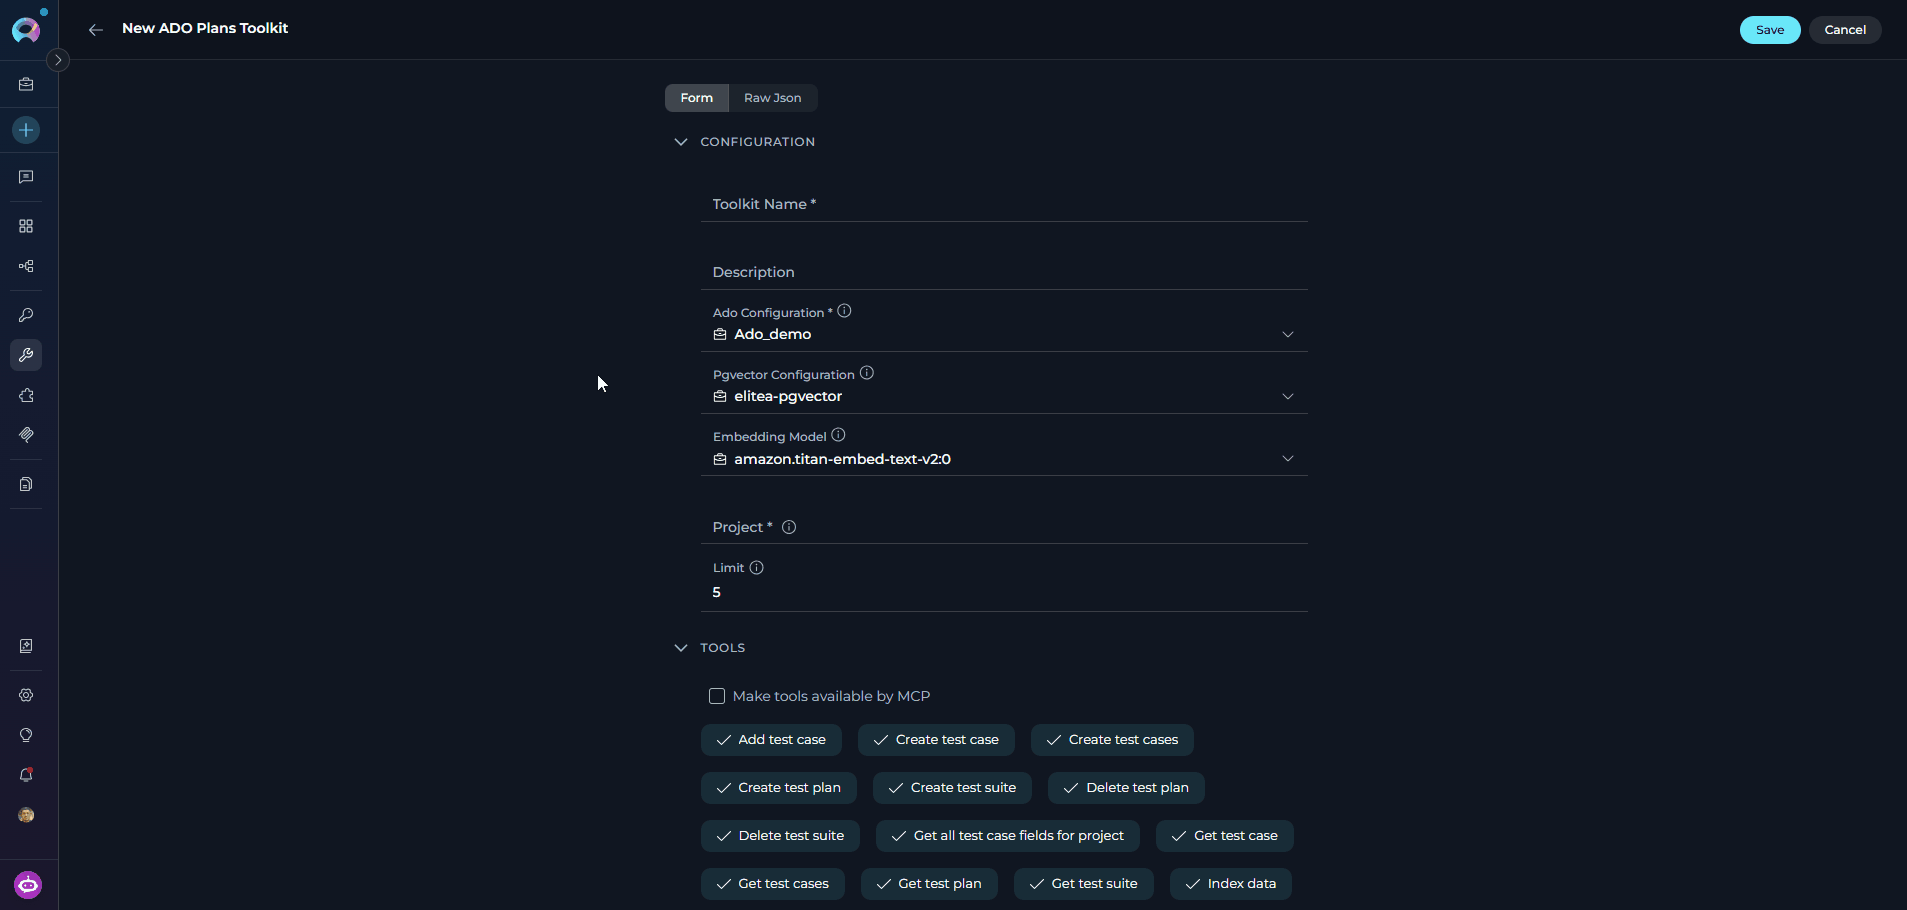Open the puzzle piece icon
The height and width of the screenshot is (910, 1907).
[x=26, y=395]
